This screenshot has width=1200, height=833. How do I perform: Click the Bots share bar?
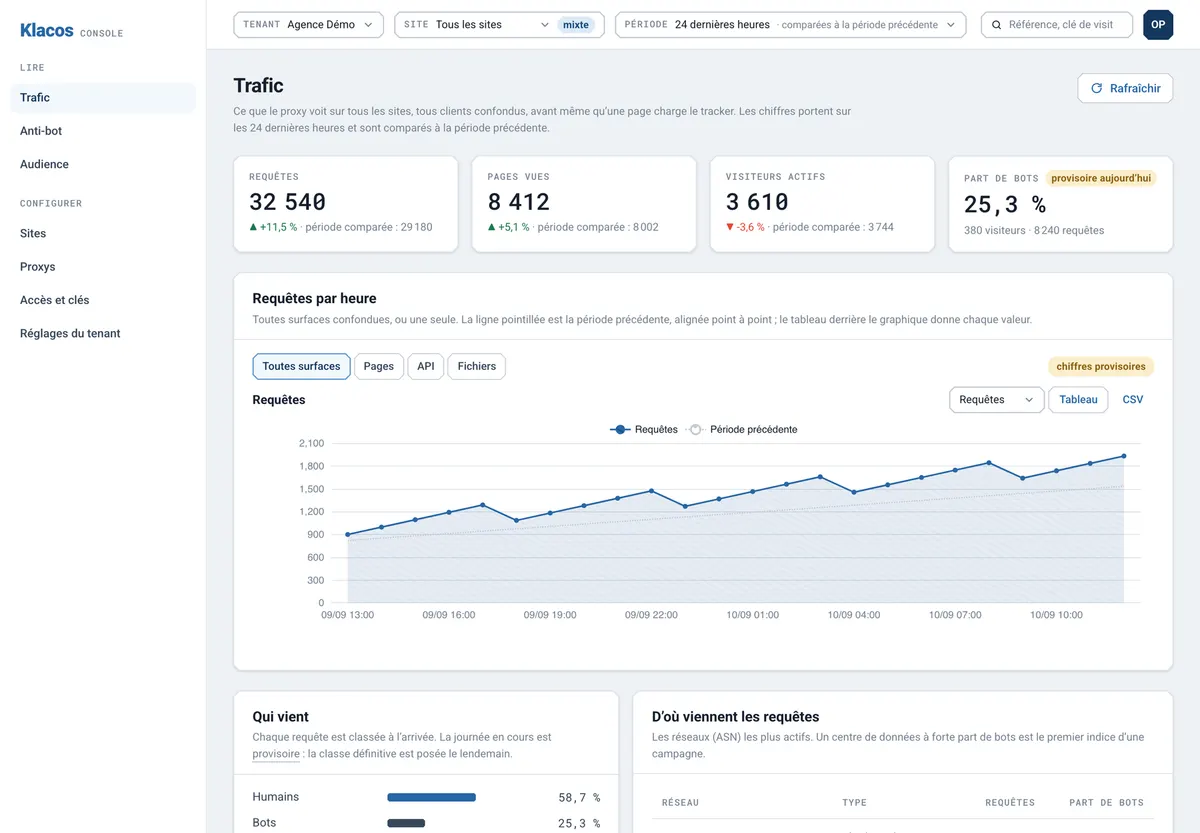406,823
